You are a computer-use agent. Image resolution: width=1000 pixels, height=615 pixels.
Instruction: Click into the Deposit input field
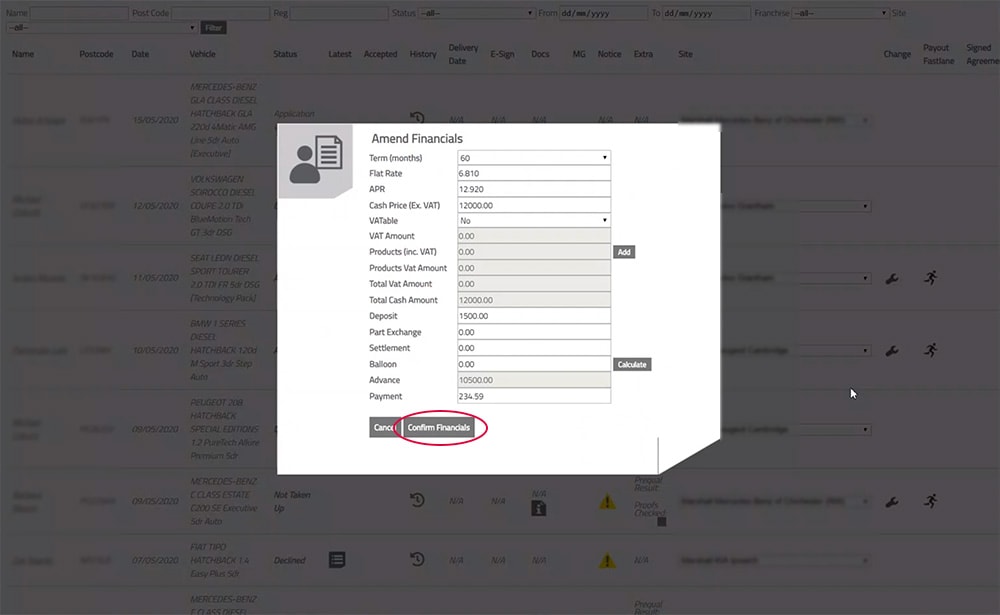(533, 316)
